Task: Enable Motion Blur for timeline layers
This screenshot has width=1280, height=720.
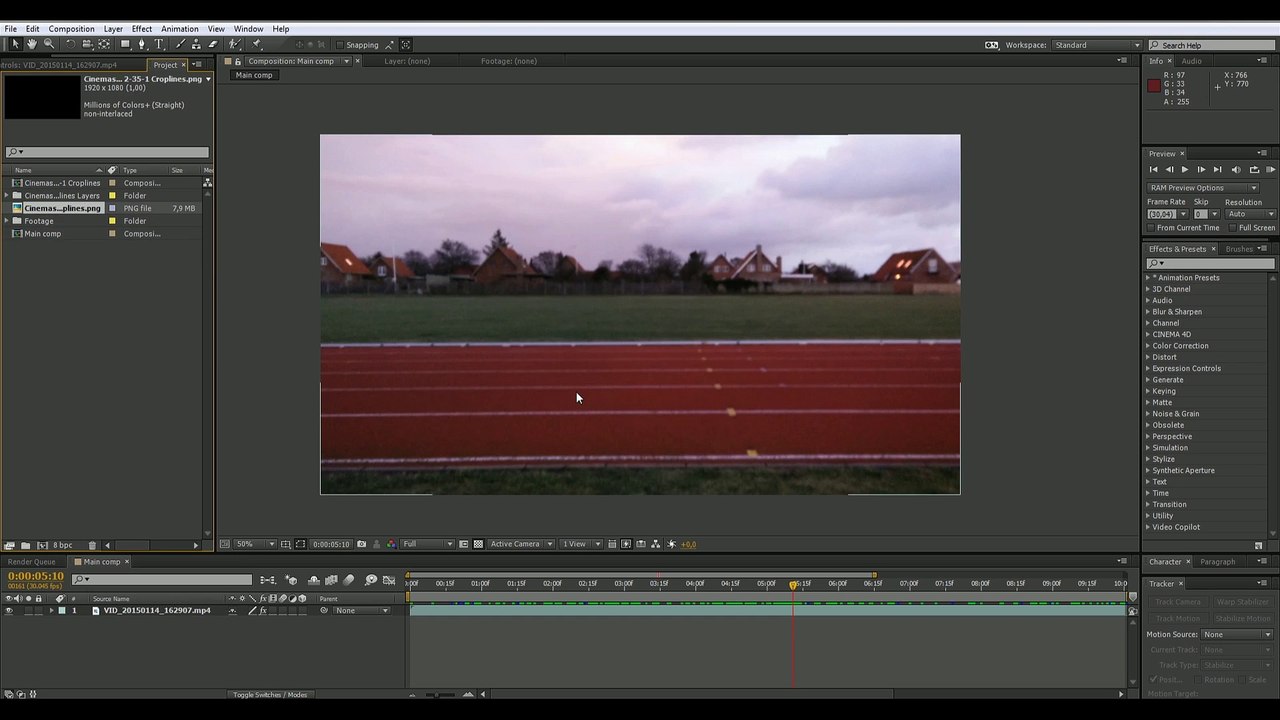Action: point(349,580)
